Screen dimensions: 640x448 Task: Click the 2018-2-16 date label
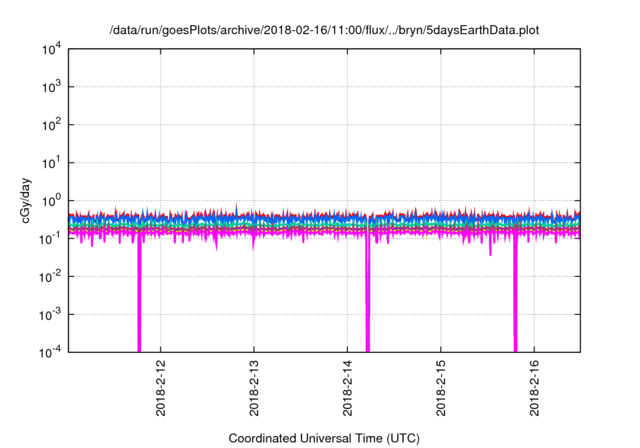[x=534, y=388]
